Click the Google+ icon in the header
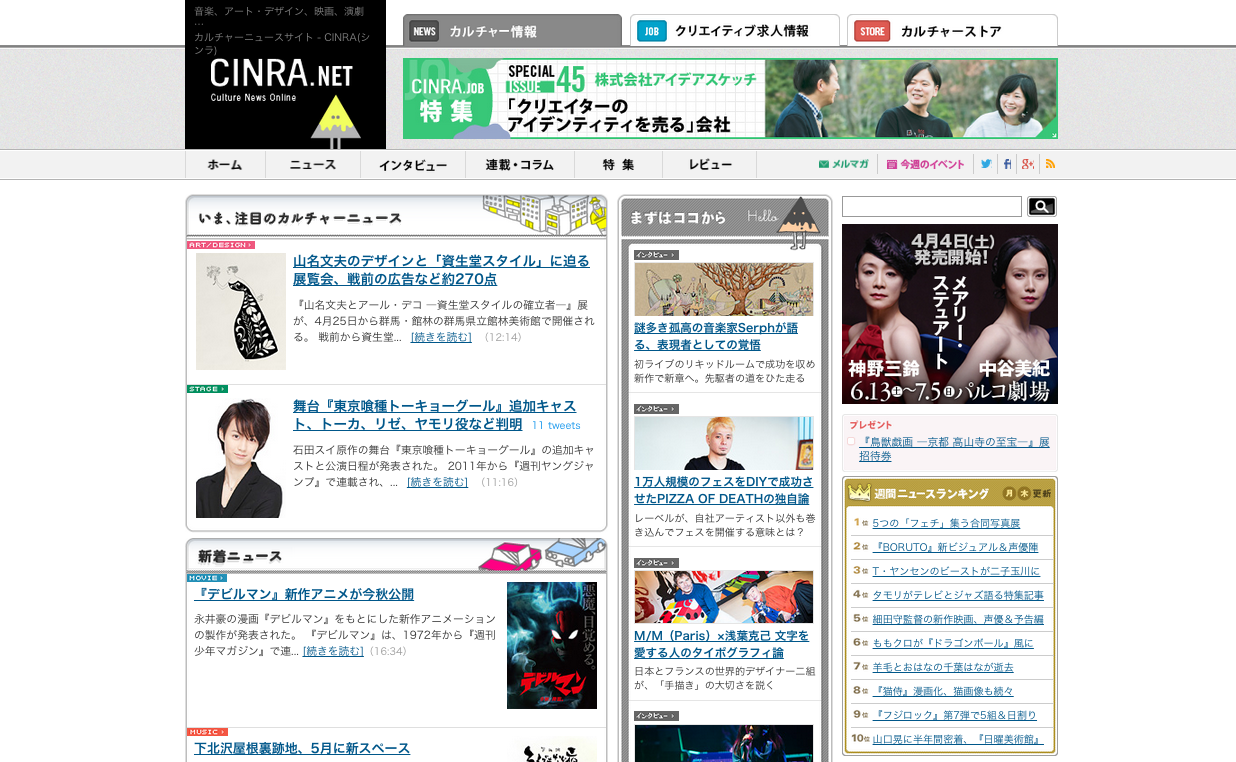 1028,163
